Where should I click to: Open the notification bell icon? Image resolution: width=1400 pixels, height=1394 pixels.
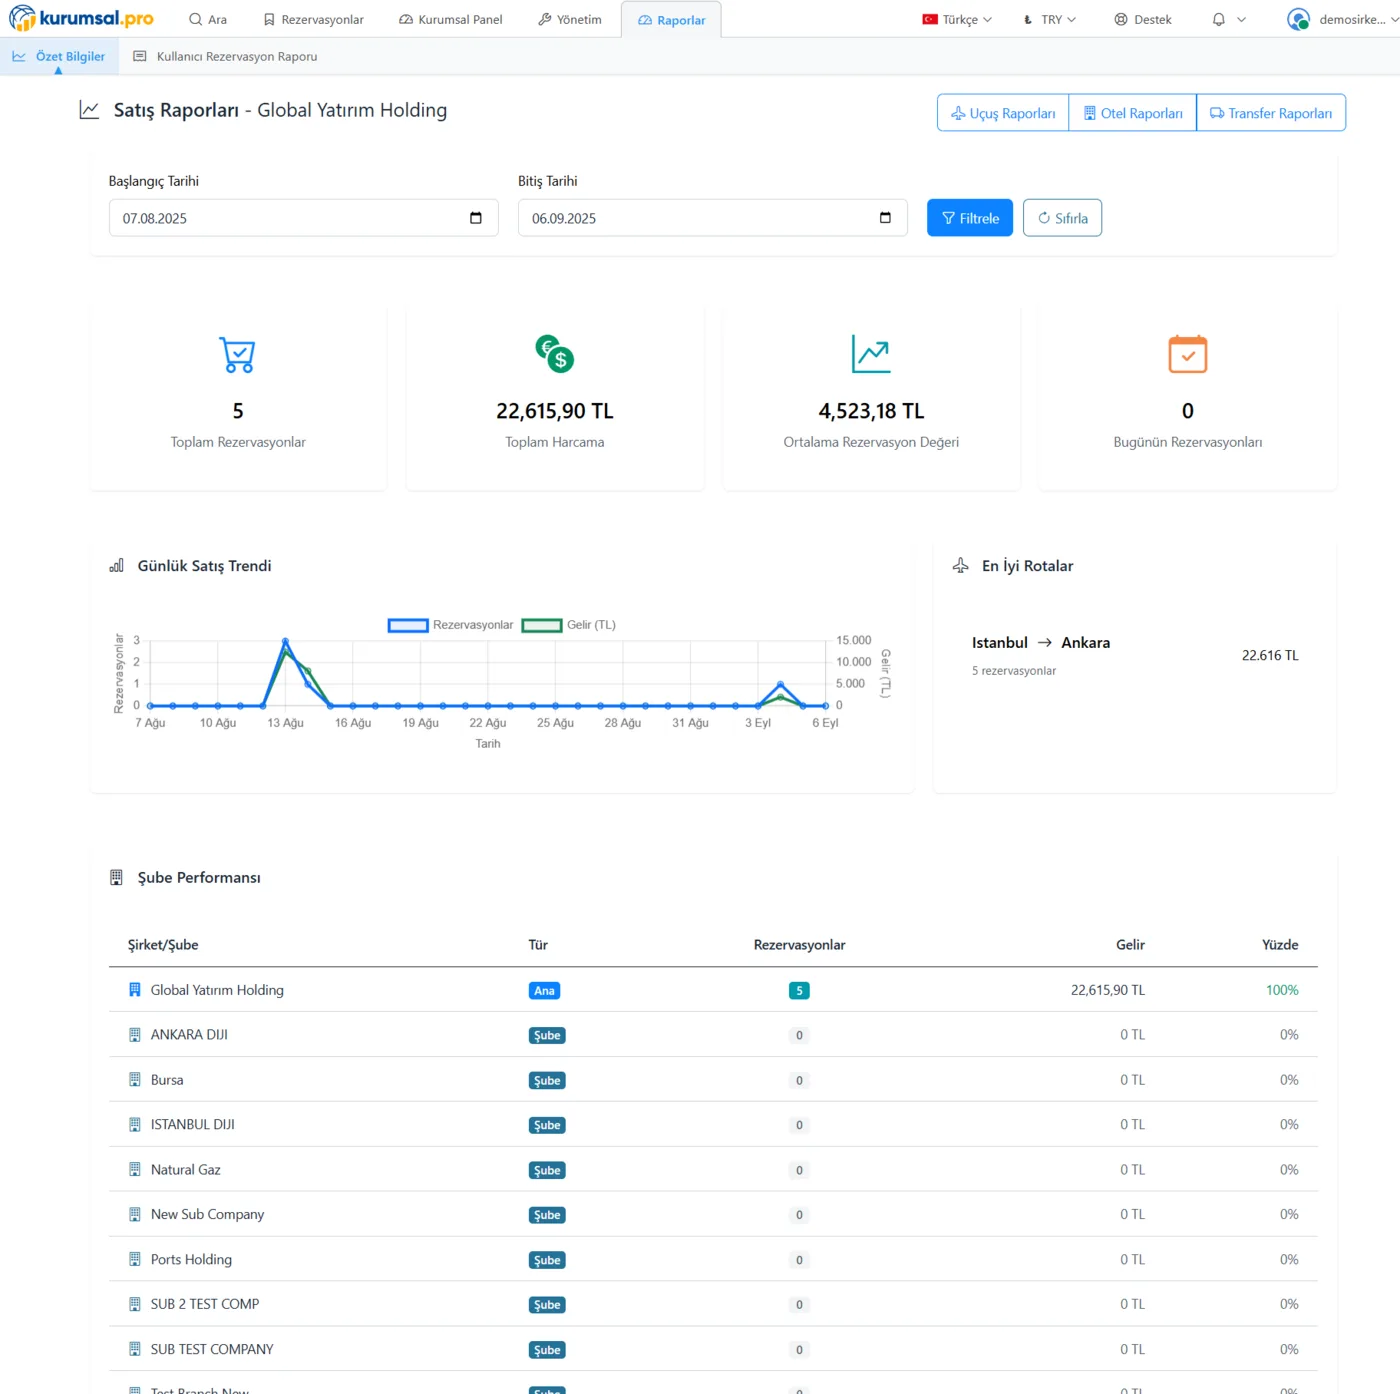pyautogui.click(x=1218, y=19)
